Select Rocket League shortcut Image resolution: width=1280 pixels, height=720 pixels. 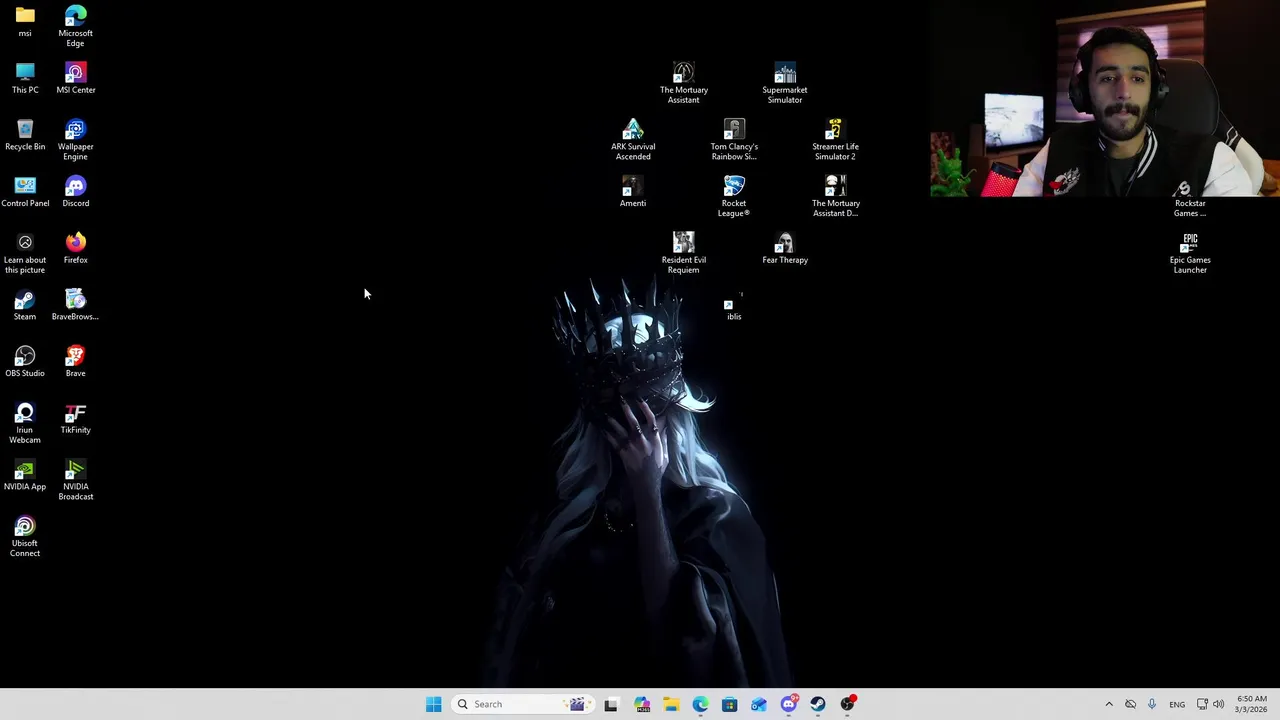[x=734, y=196]
